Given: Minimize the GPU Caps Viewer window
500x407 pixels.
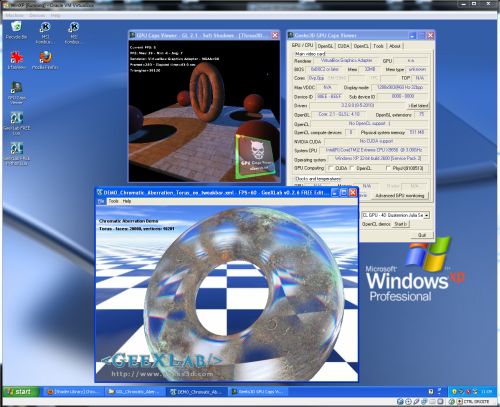Looking at the screenshot, I should (412, 35).
